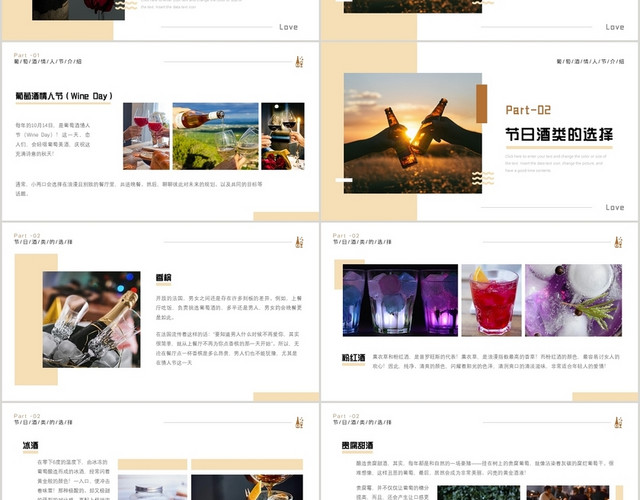Click Part -02 label on the 贵腐甜酒 slide
This screenshot has height=500, width=640.
[x=346, y=416]
